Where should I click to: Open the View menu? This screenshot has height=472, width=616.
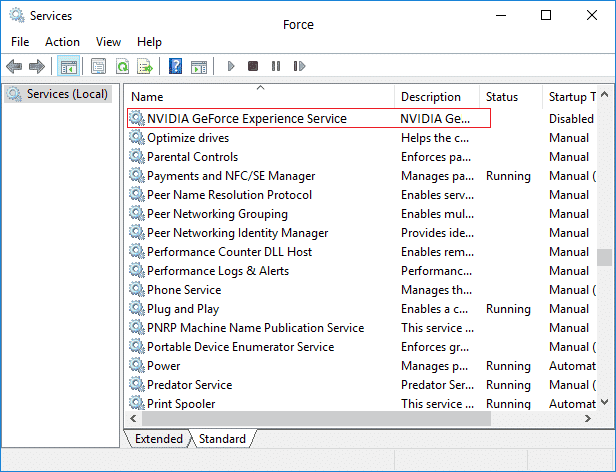point(108,42)
